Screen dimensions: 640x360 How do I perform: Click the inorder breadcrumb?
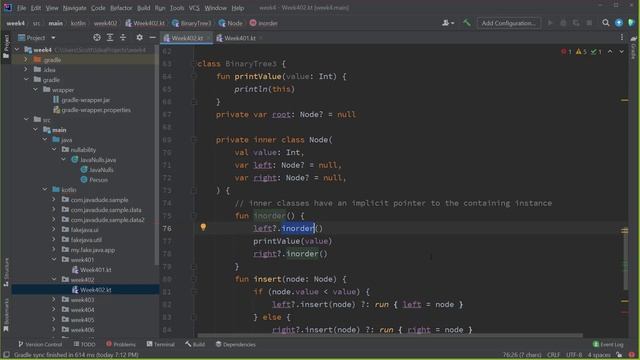(x=263, y=23)
